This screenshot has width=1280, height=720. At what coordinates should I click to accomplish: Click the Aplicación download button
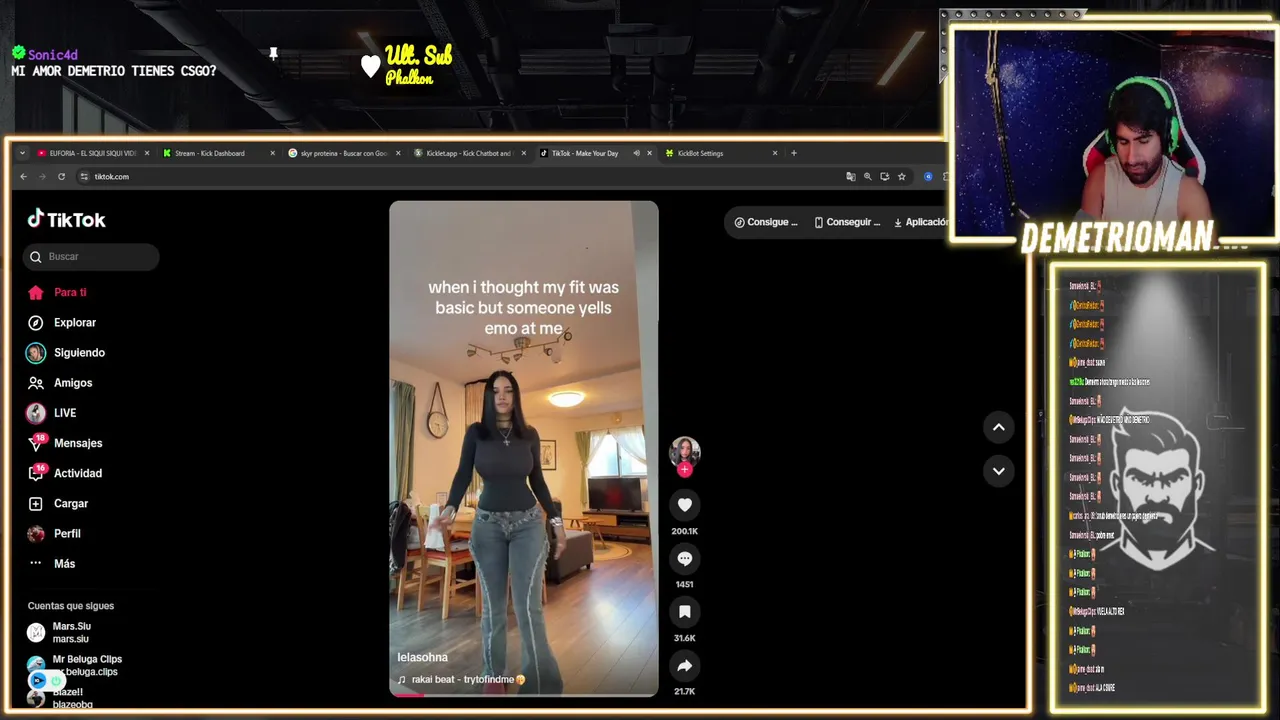tap(920, 222)
